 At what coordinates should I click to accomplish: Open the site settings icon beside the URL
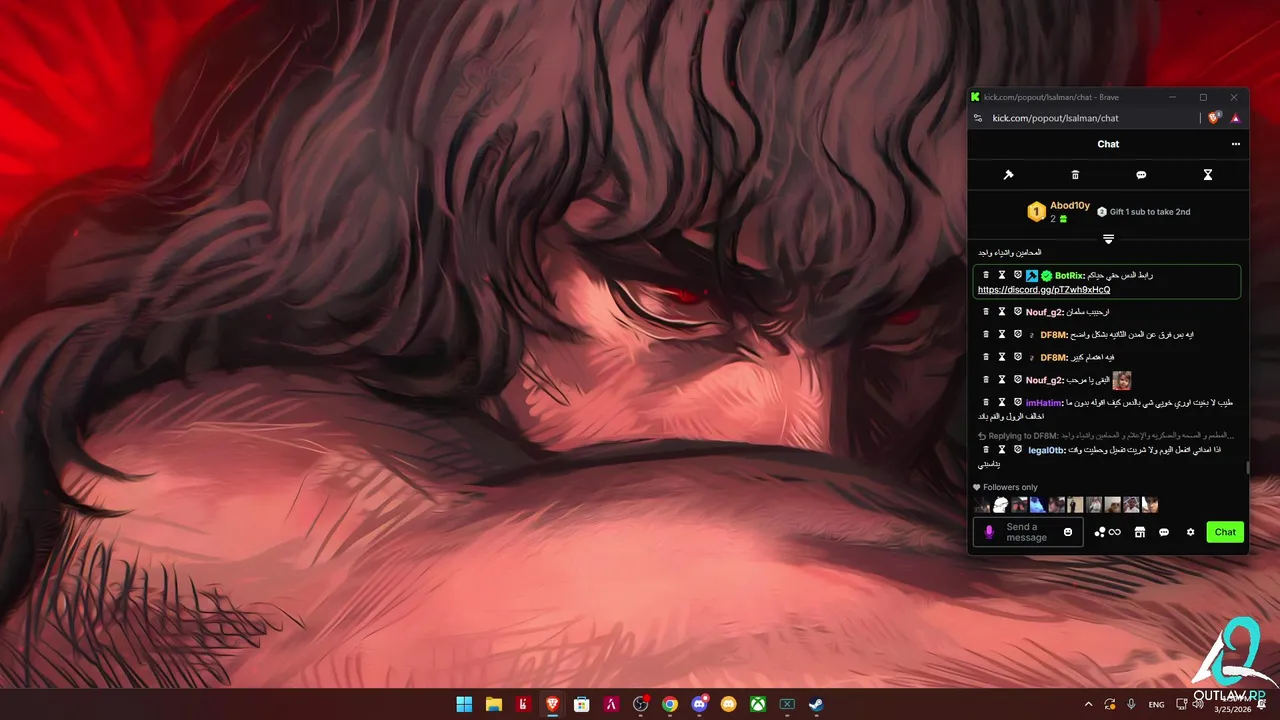(x=978, y=118)
